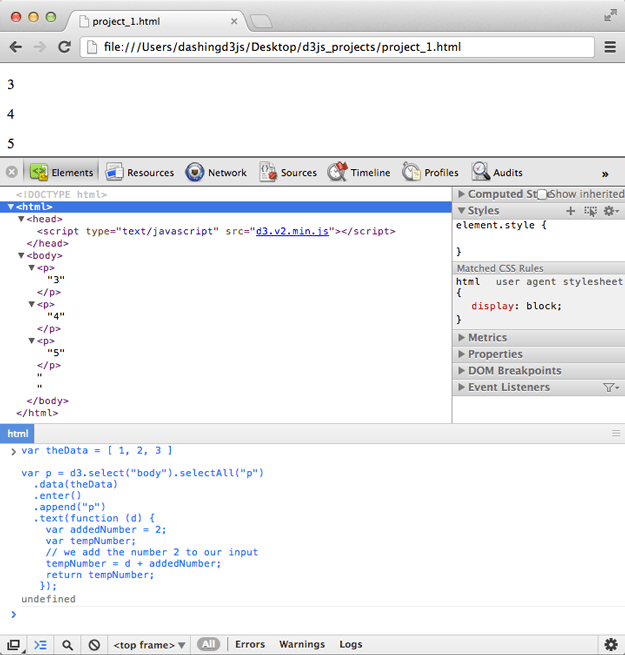Switch to the Resources panel

pos(140,172)
